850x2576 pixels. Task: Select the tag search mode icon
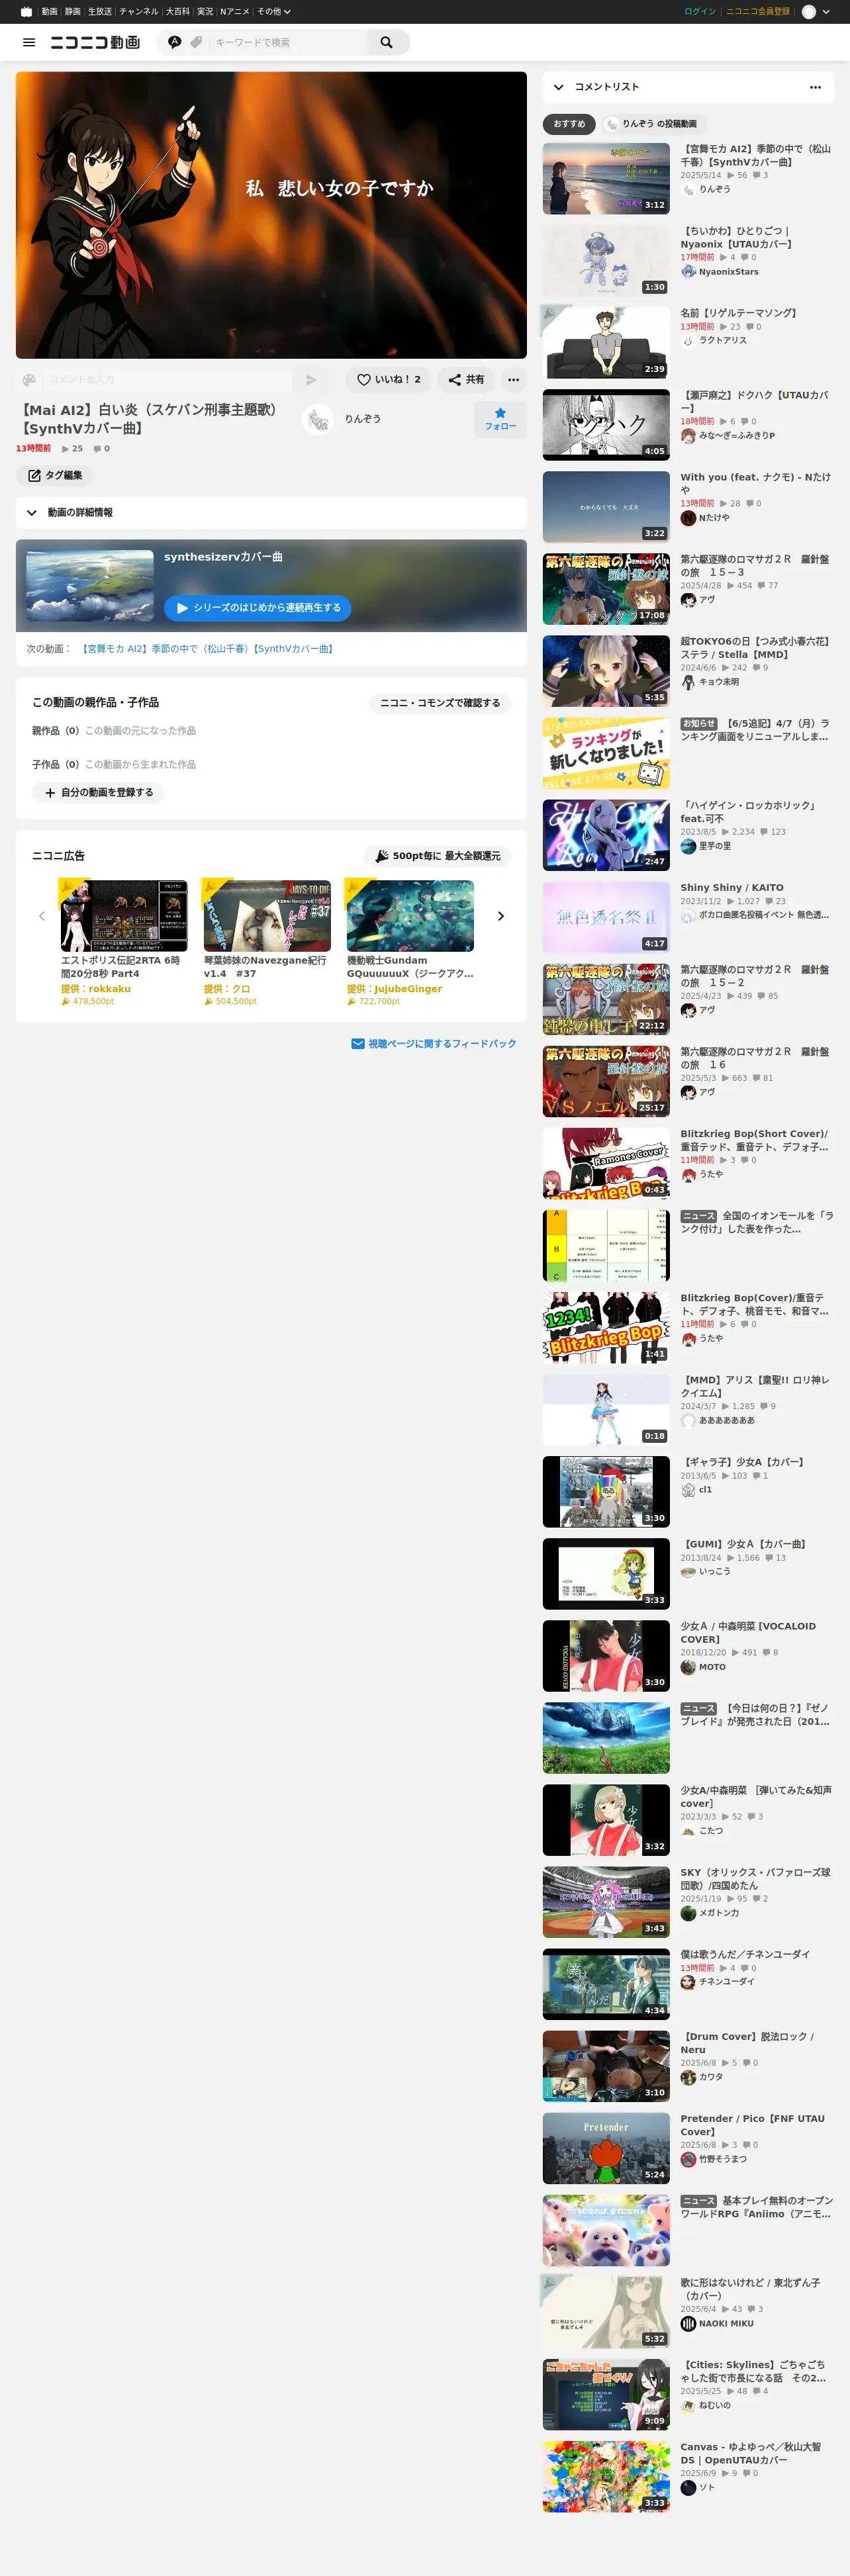pos(196,42)
